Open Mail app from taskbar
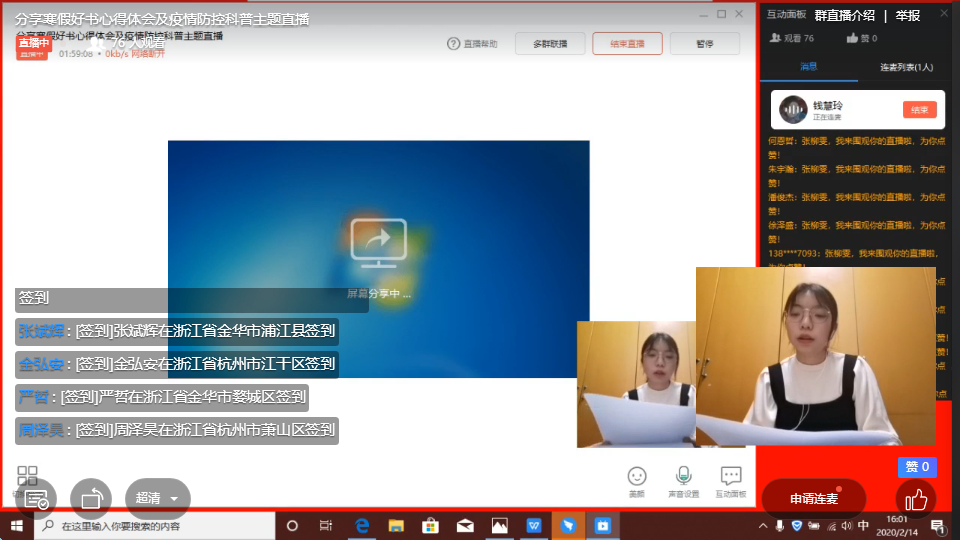 tap(465, 526)
